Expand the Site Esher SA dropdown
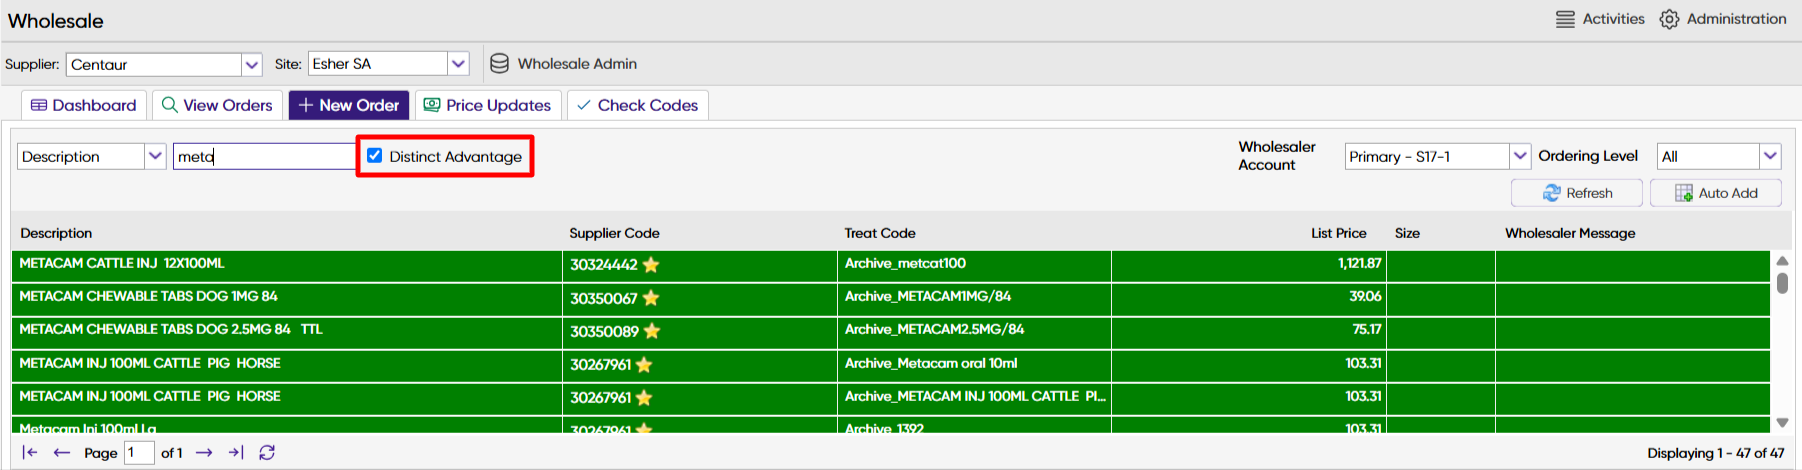Screen dimensions: 1802x470 [x=458, y=64]
